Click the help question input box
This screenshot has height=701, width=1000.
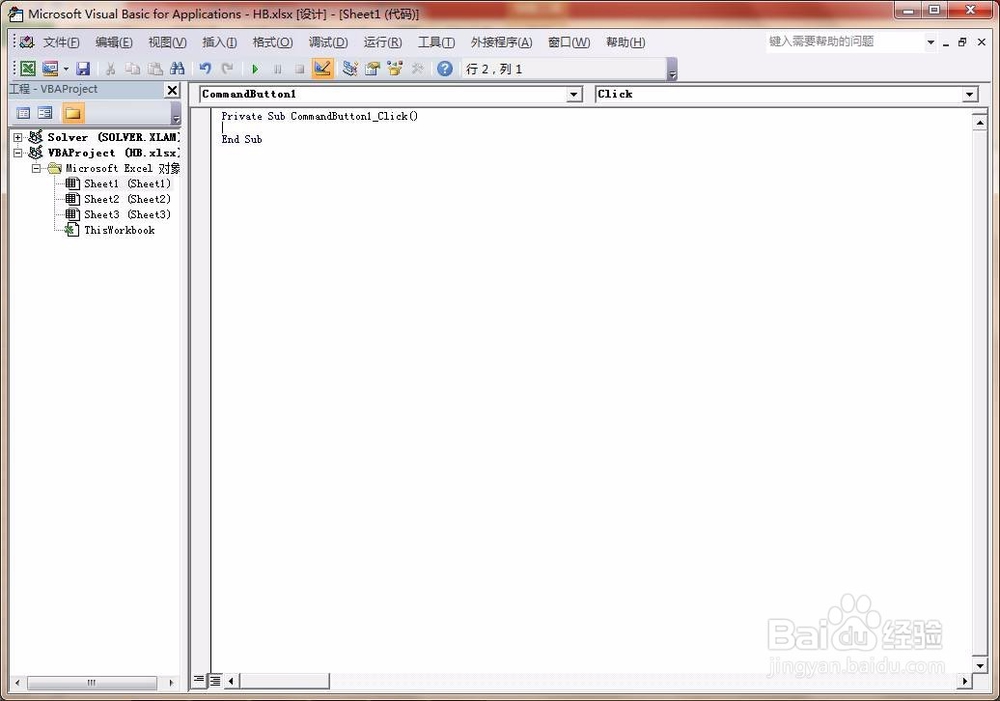pos(844,41)
